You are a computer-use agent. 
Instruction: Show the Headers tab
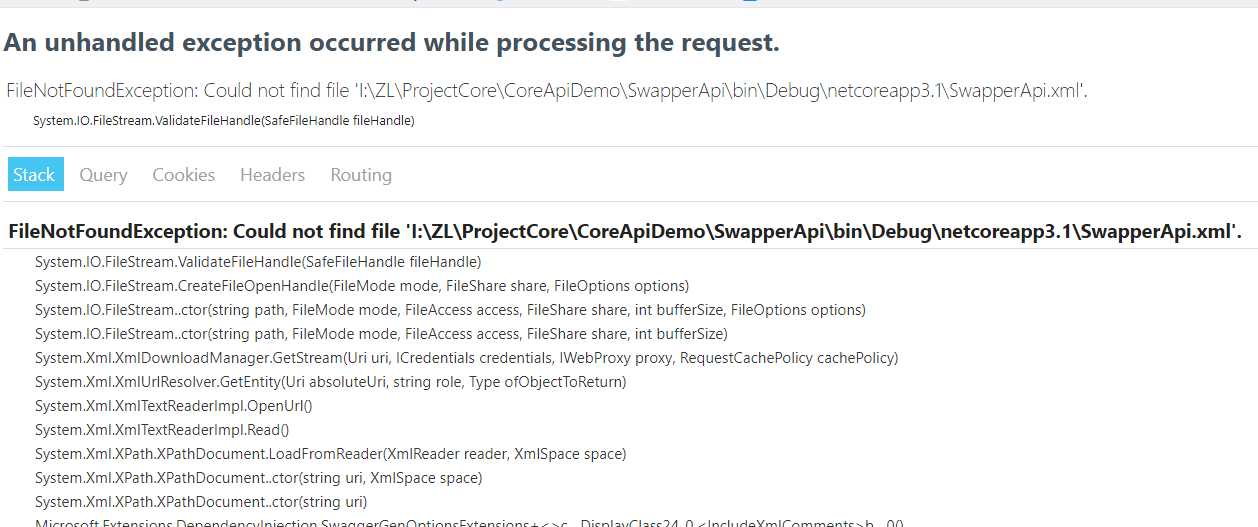272,174
